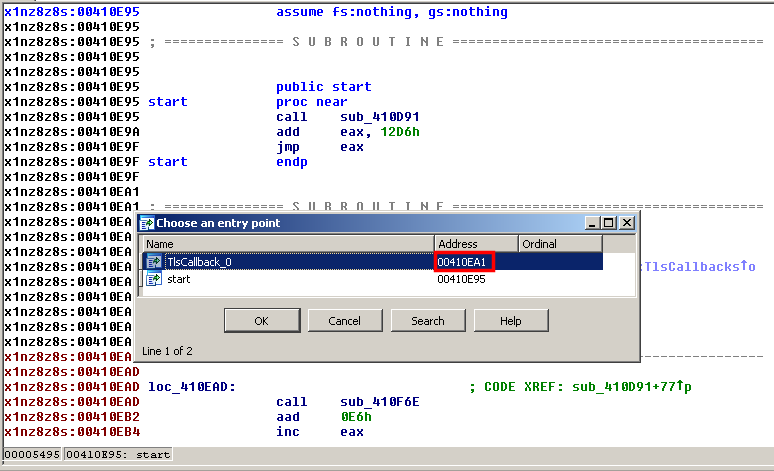Click address 00410EA1 in the list

pyautogui.click(x=463, y=262)
